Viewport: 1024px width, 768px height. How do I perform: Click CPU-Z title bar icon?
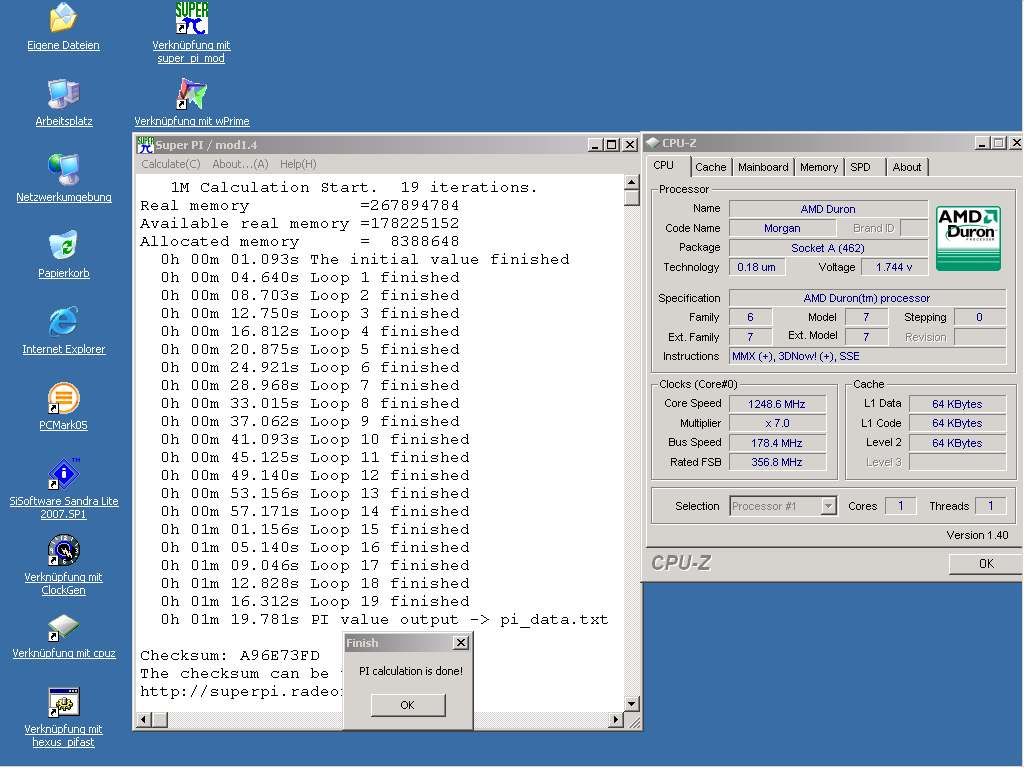(652, 143)
